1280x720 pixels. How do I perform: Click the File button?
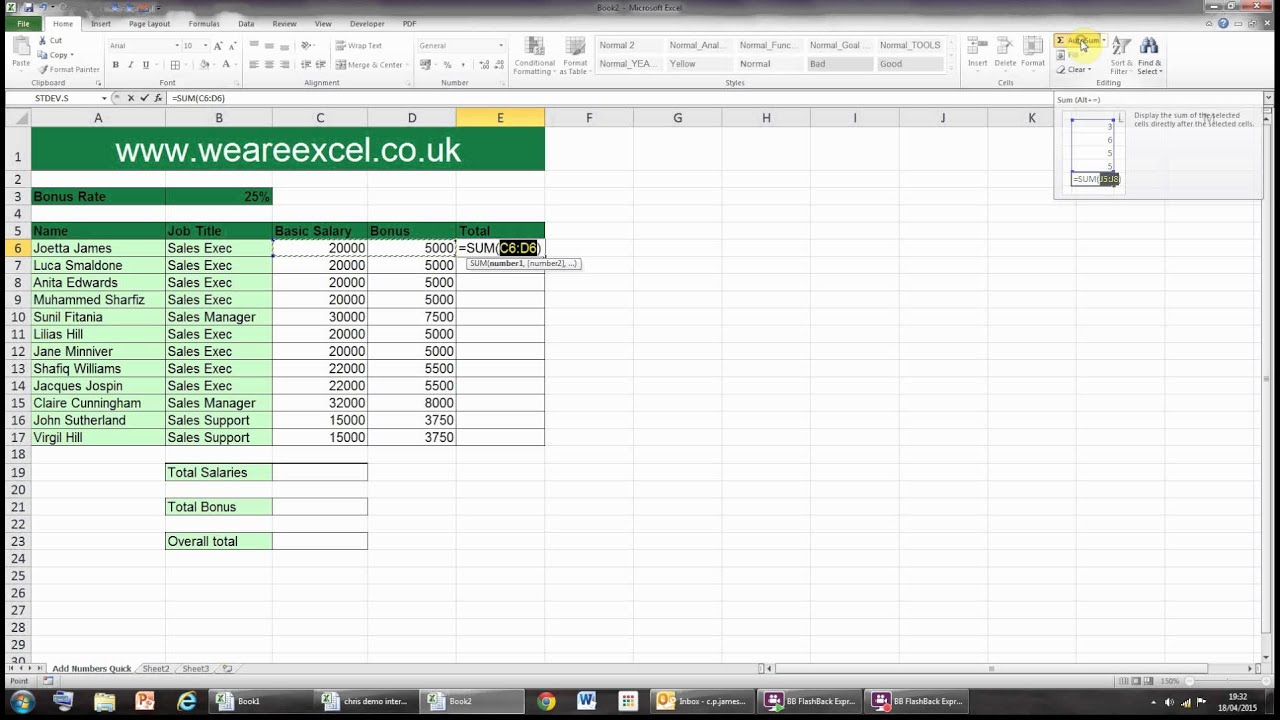pyautogui.click(x=22, y=24)
